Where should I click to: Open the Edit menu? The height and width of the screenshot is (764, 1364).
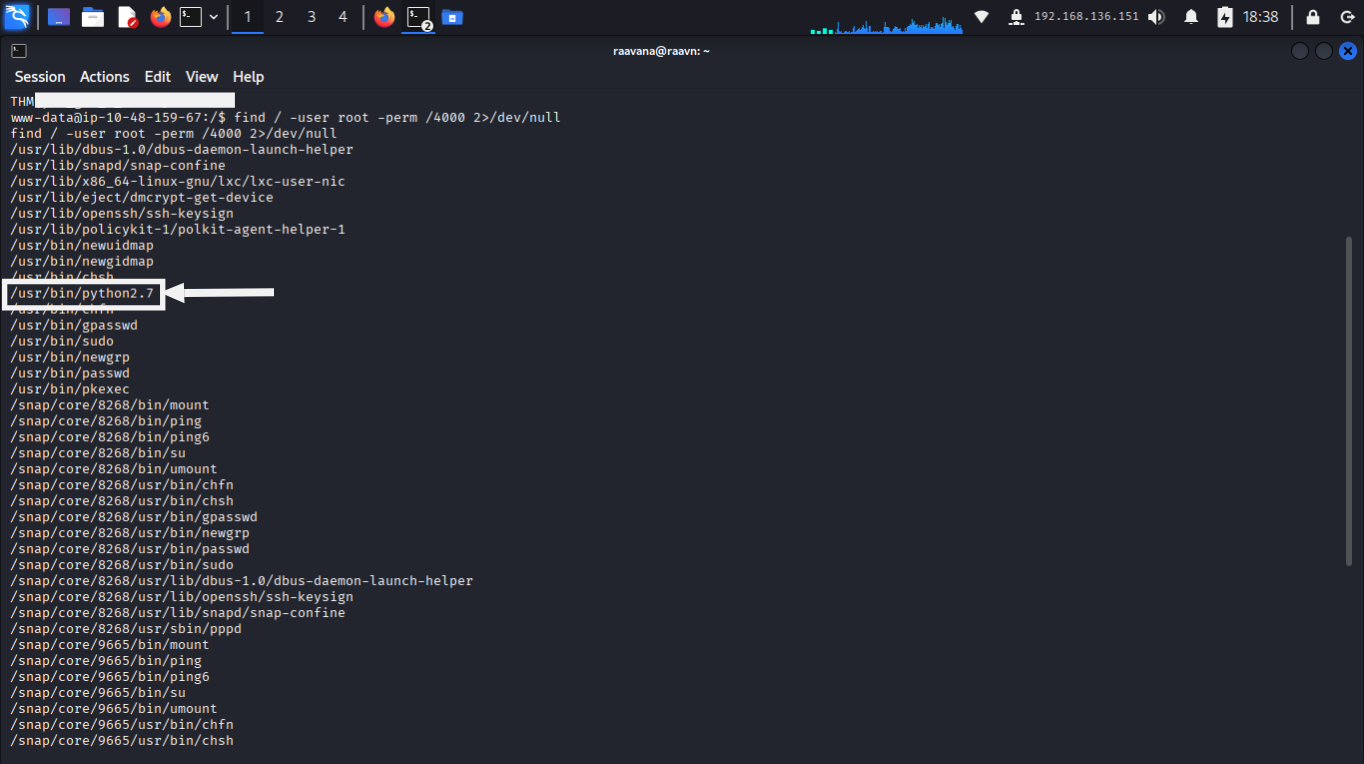pyautogui.click(x=157, y=77)
